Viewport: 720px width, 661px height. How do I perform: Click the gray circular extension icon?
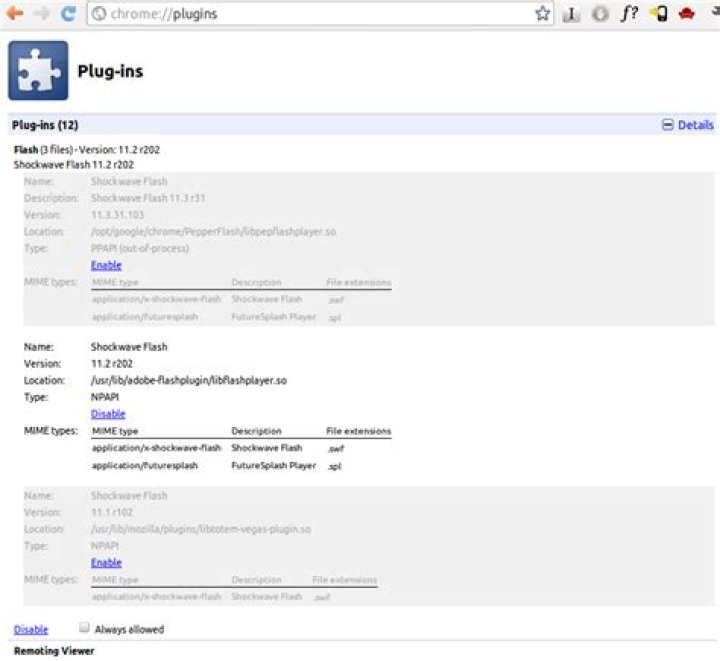(x=600, y=14)
